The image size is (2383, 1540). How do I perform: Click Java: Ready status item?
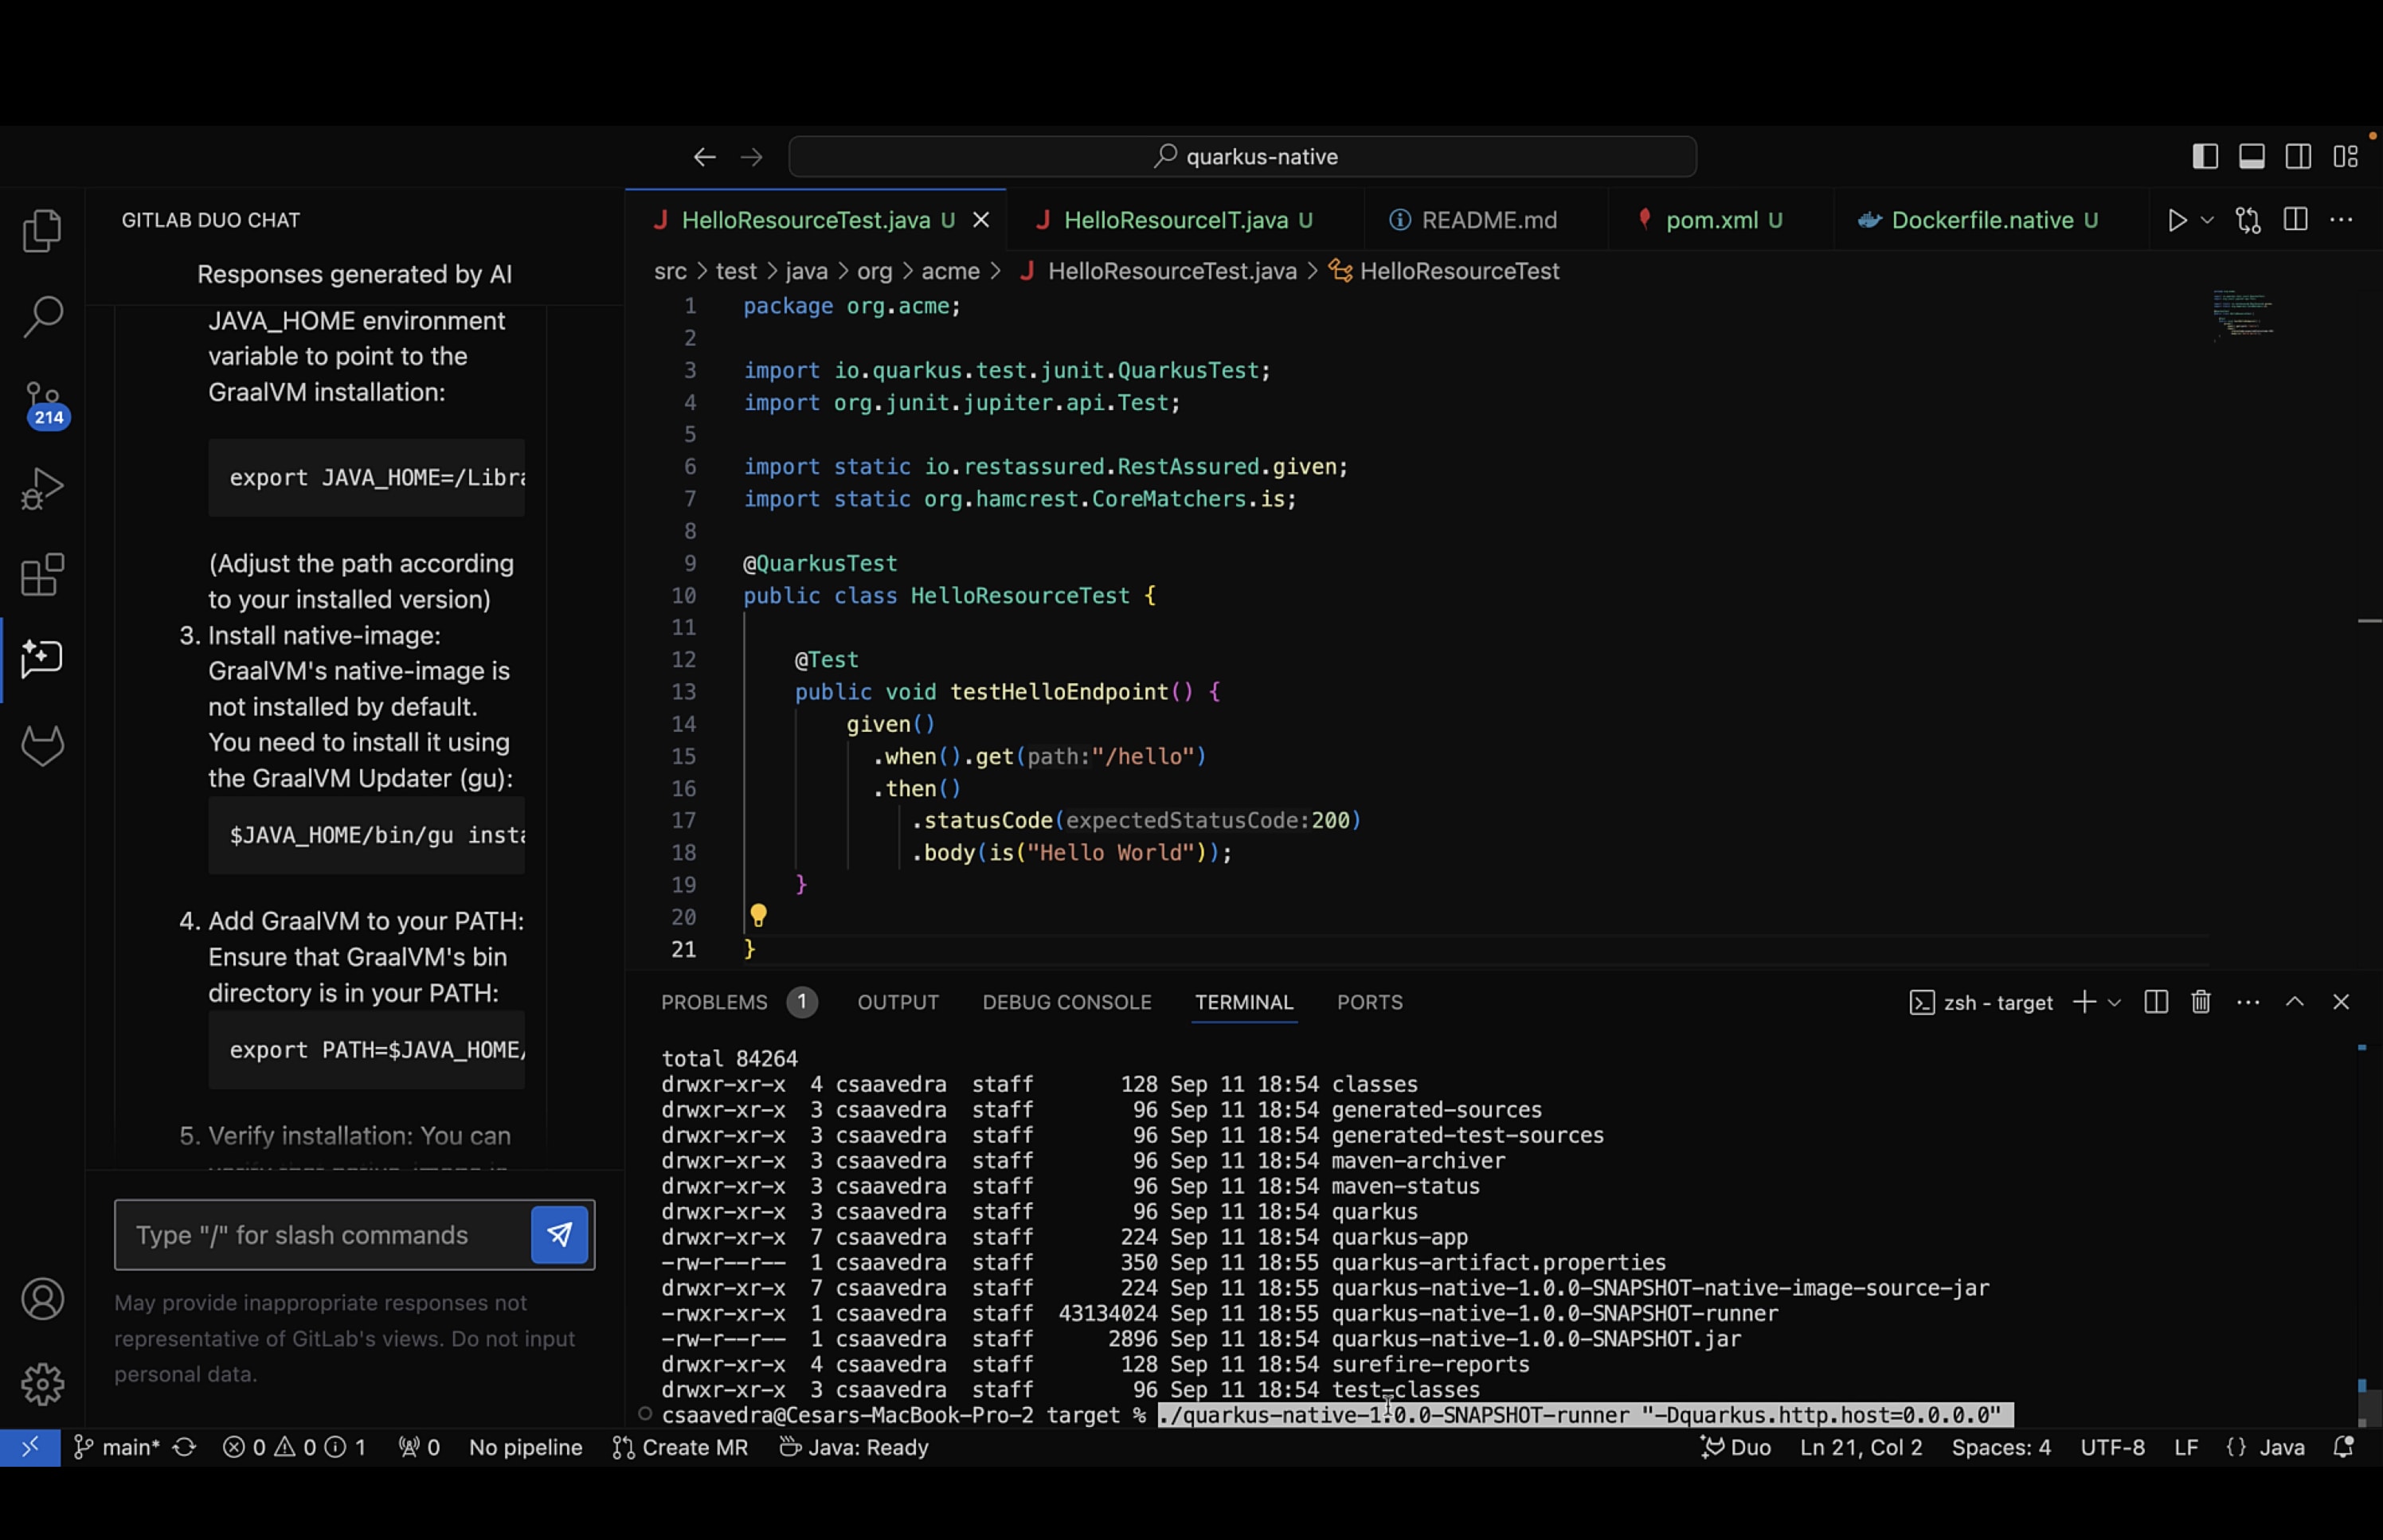coord(854,1447)
